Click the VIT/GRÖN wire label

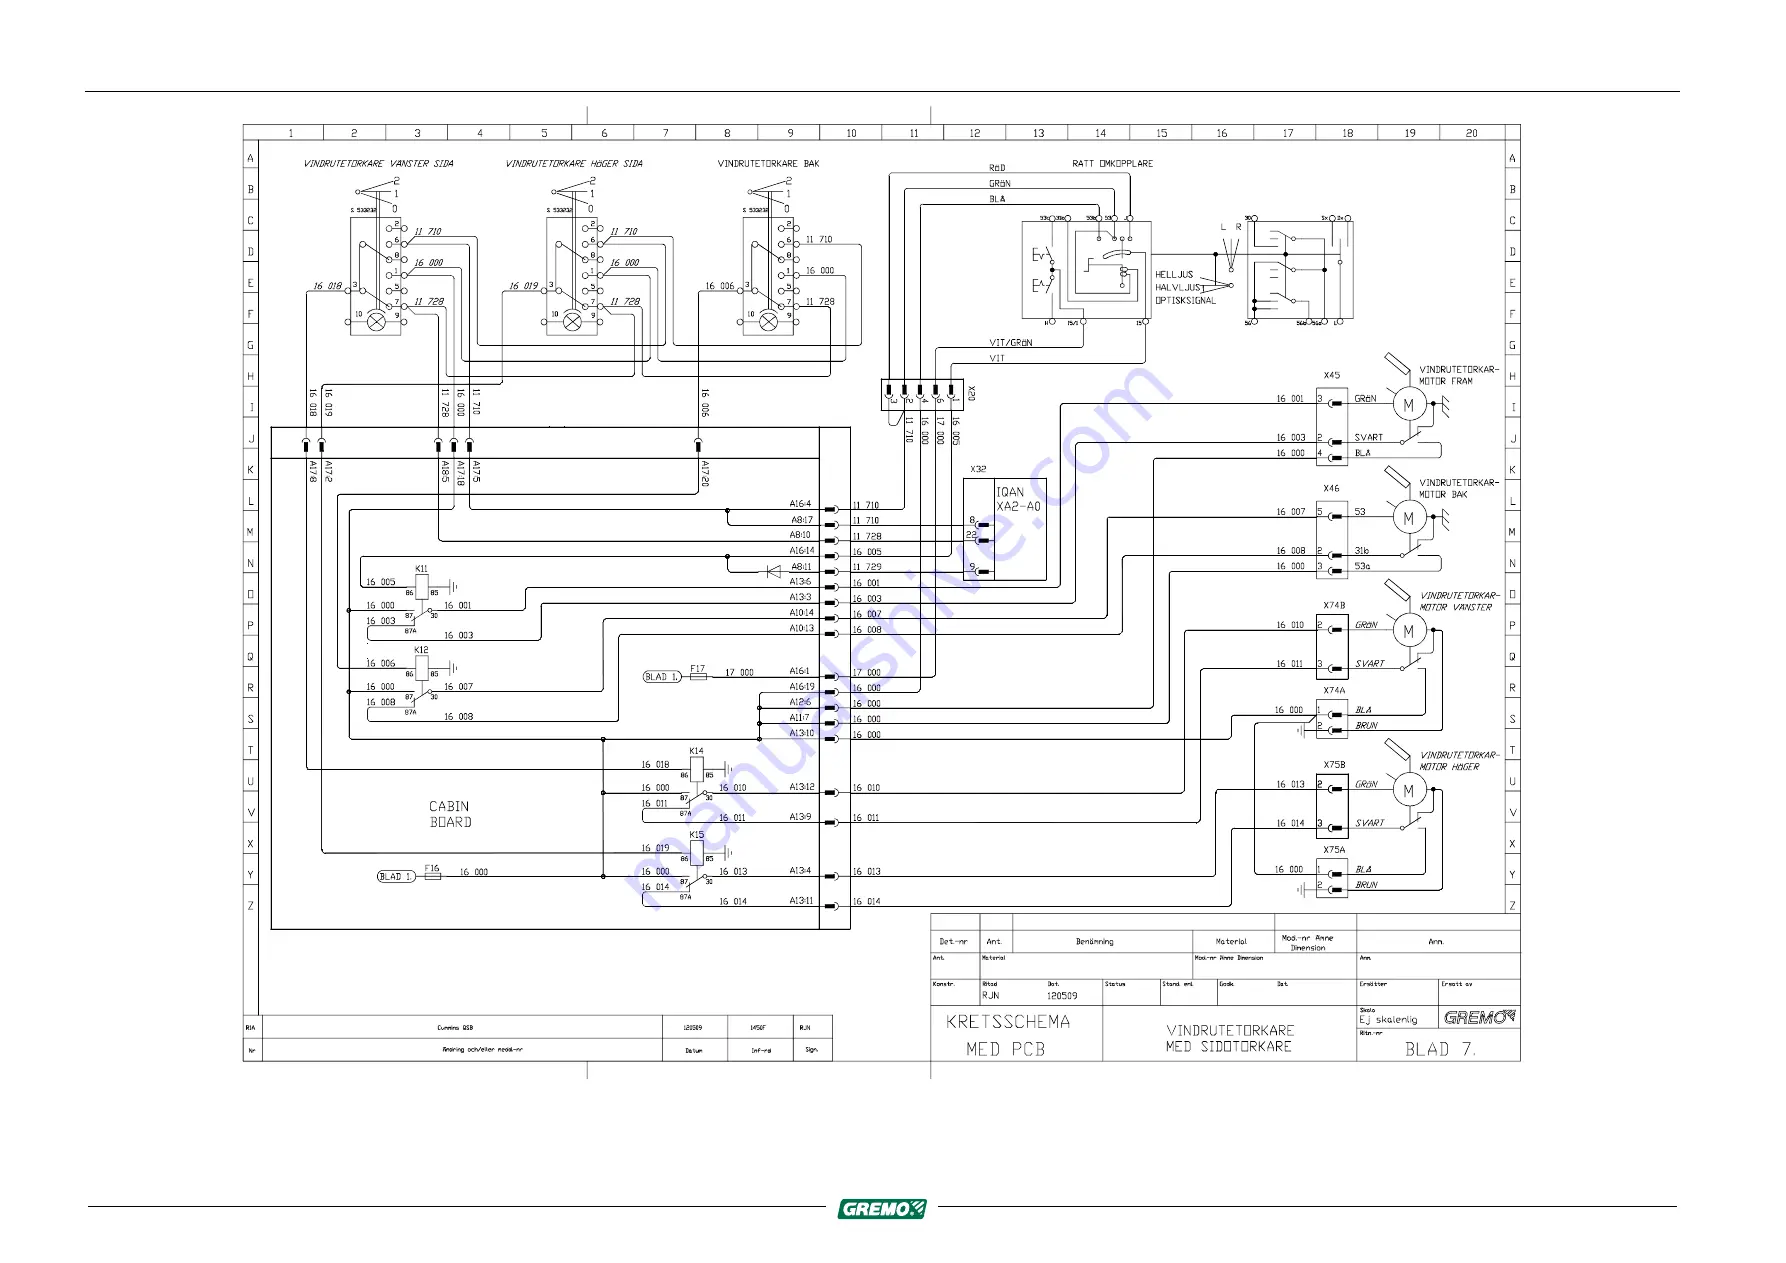tap(1010, 343)
